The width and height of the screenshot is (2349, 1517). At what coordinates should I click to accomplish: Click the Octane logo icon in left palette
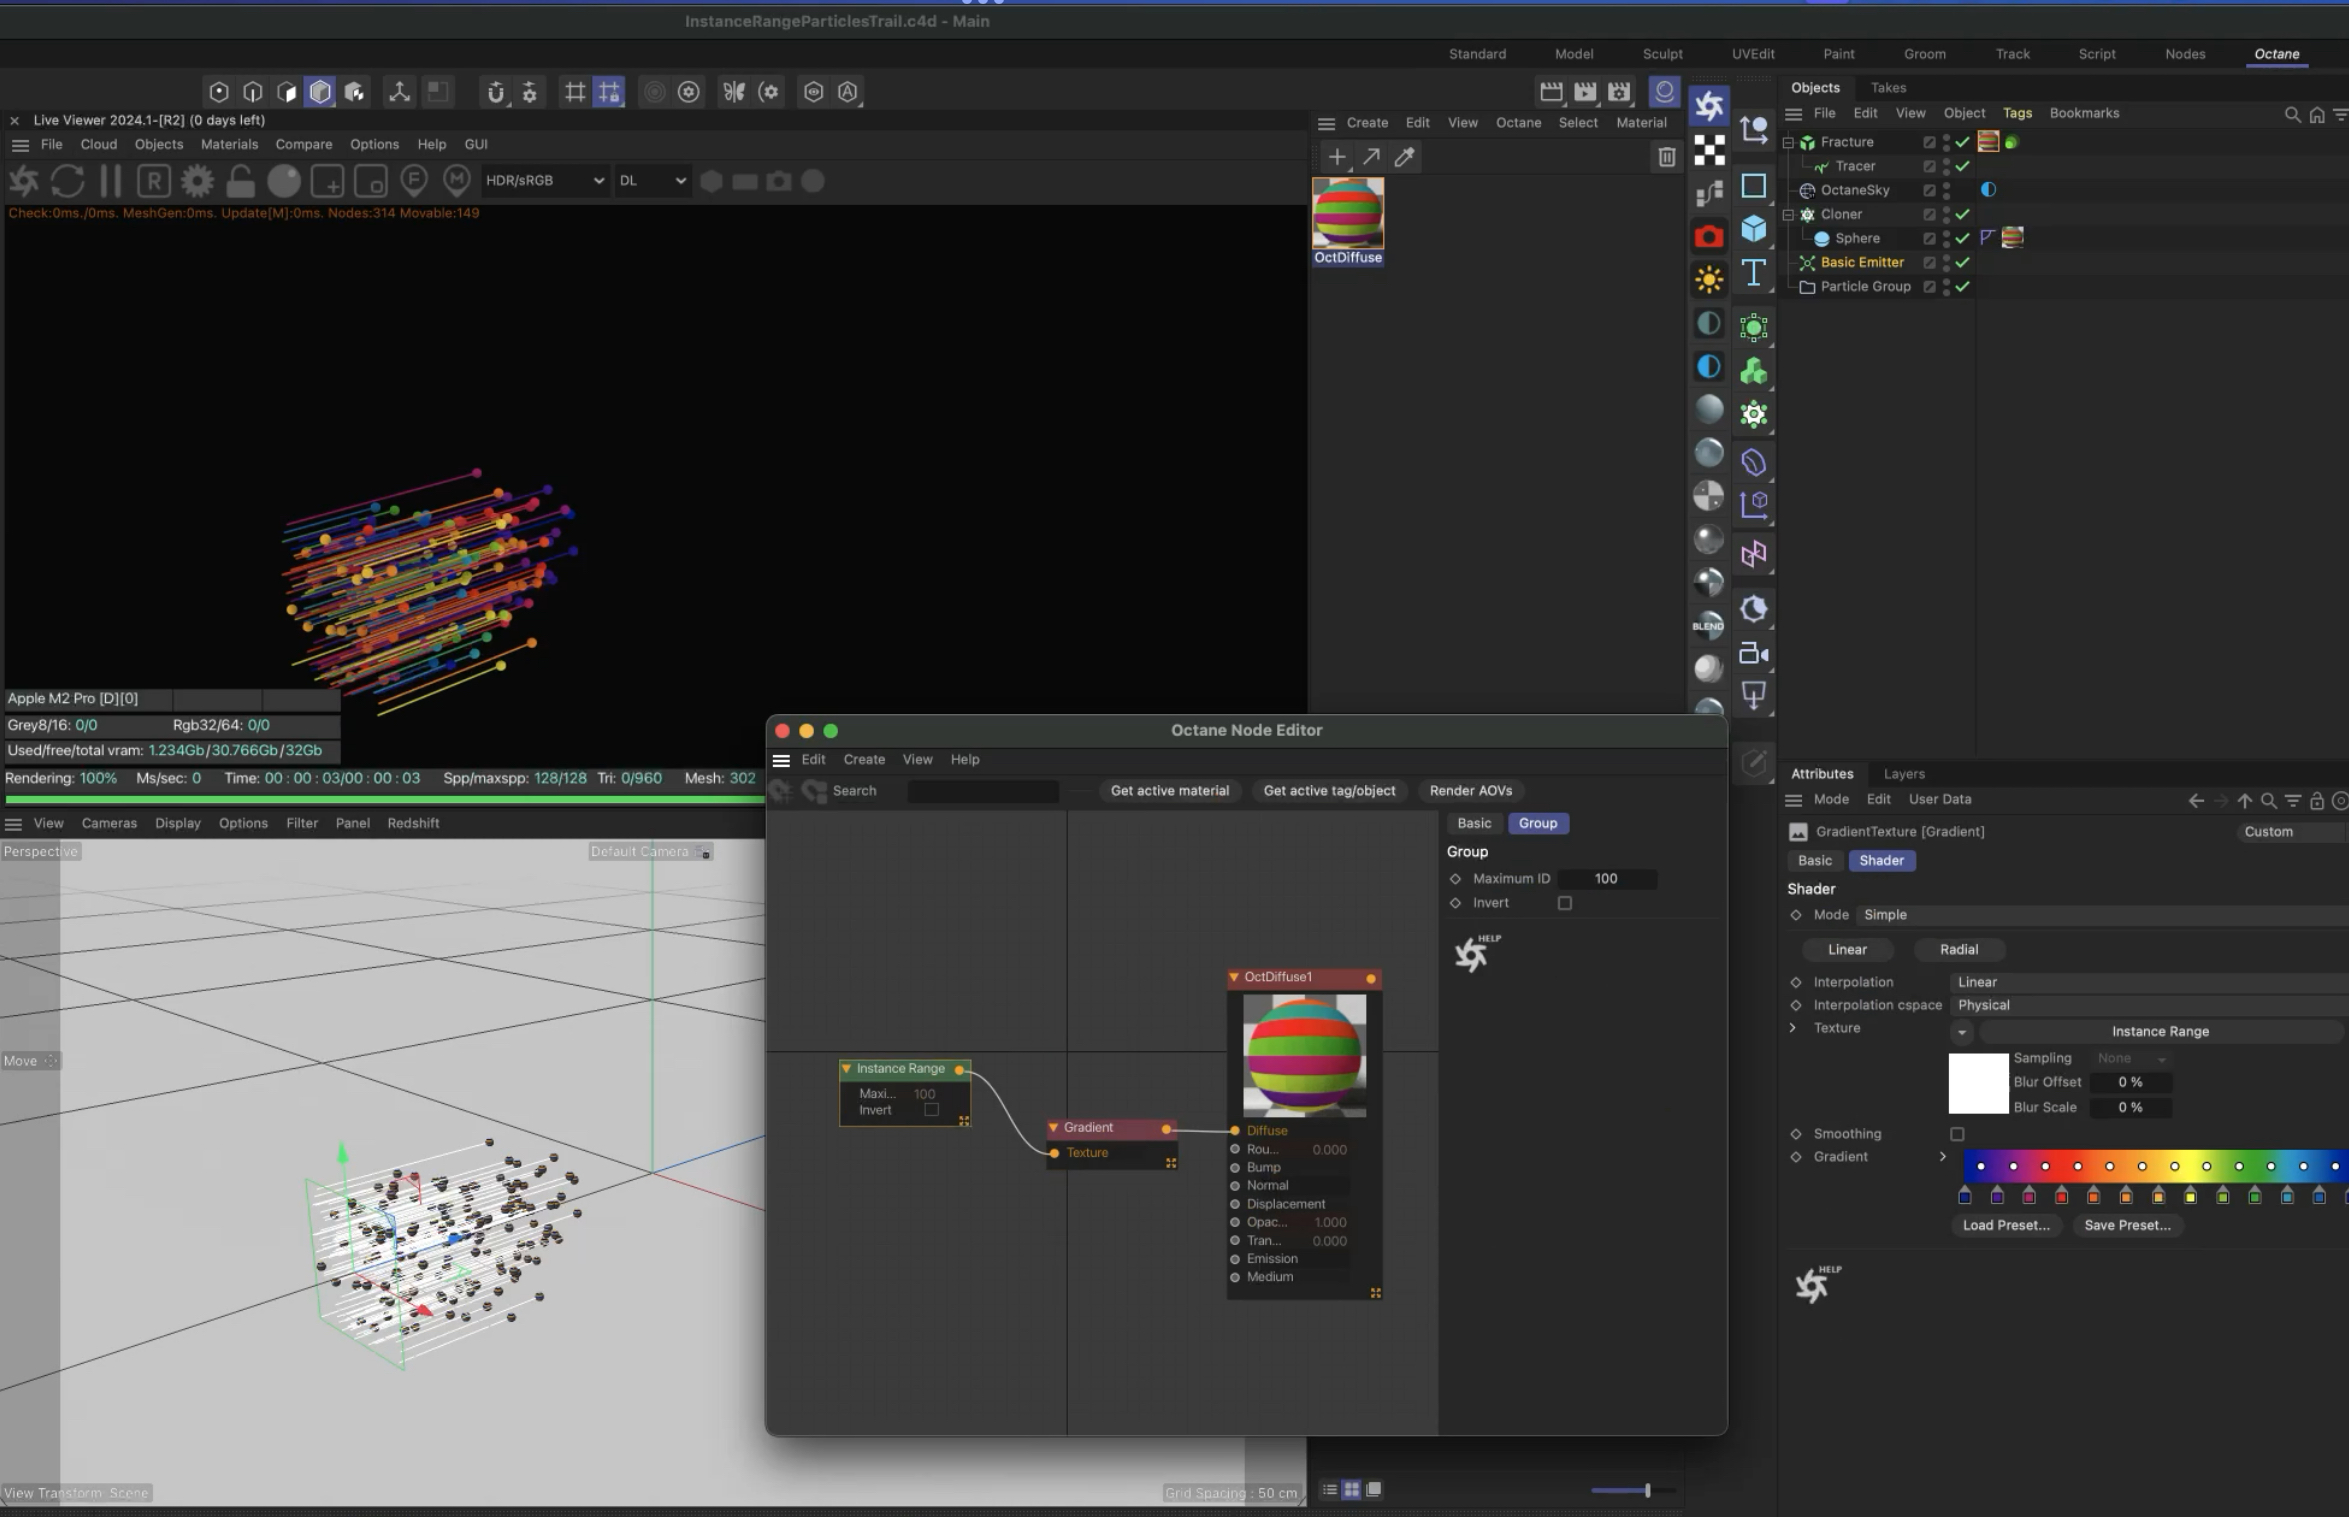tap(1709, 105)
